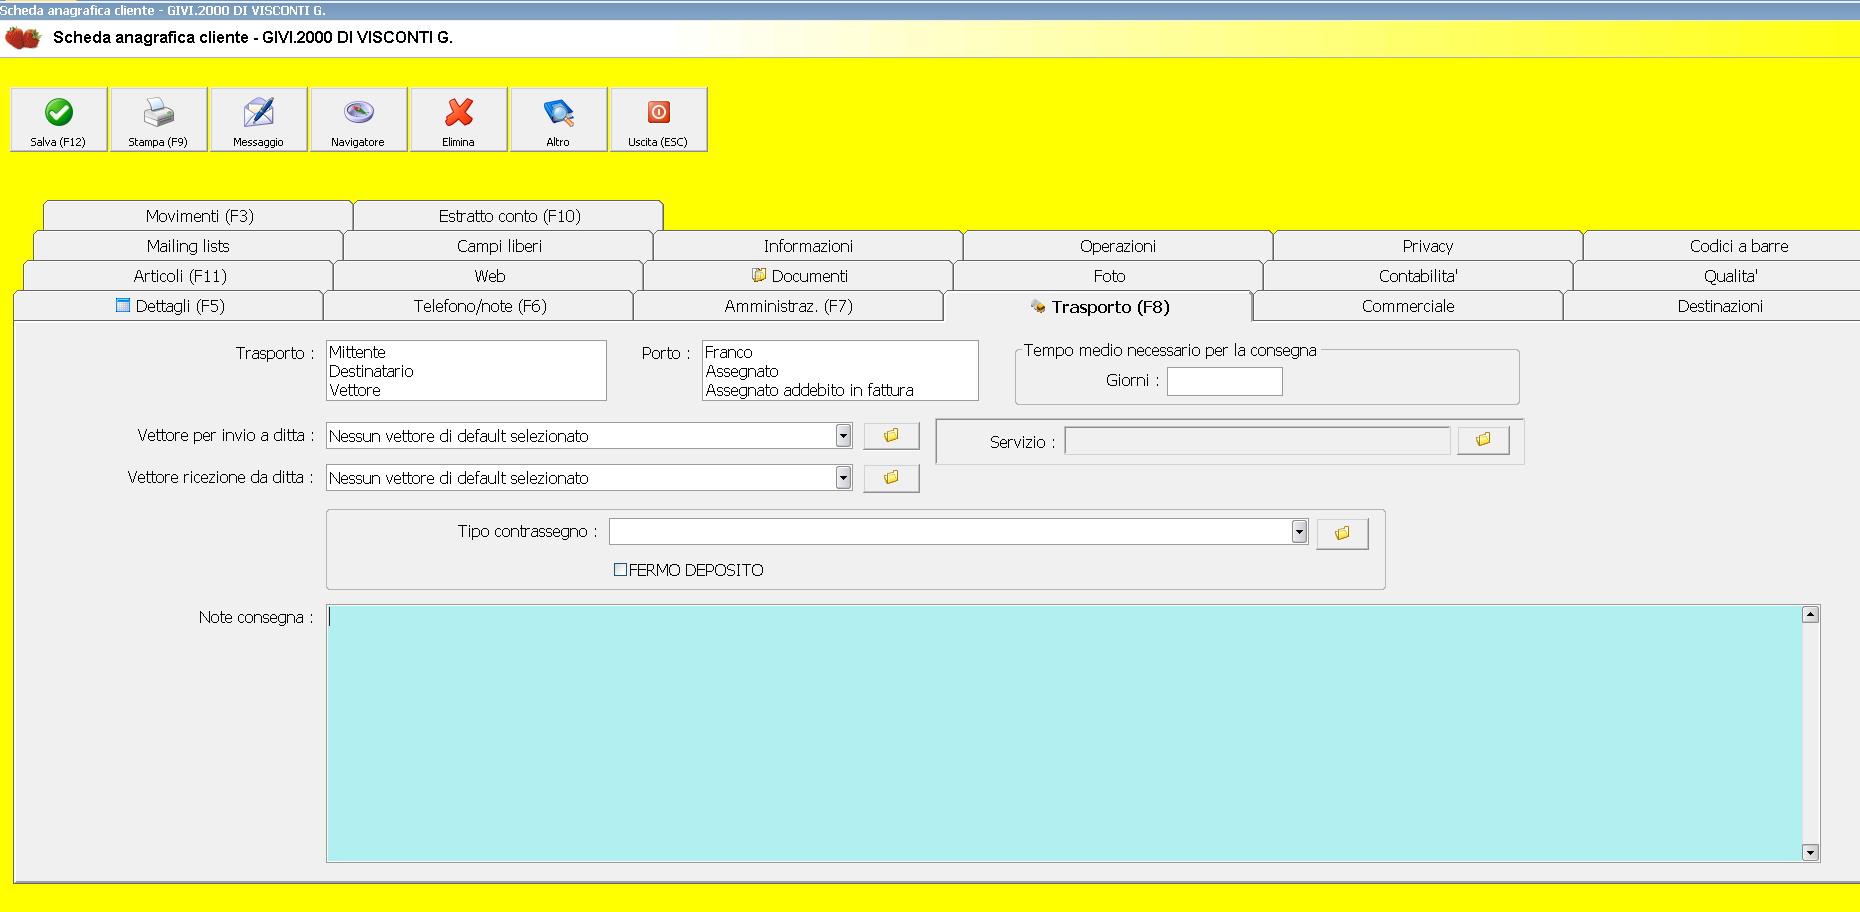Switch to the Web tab
The image size is (1860, 912).
coord(490,276)
